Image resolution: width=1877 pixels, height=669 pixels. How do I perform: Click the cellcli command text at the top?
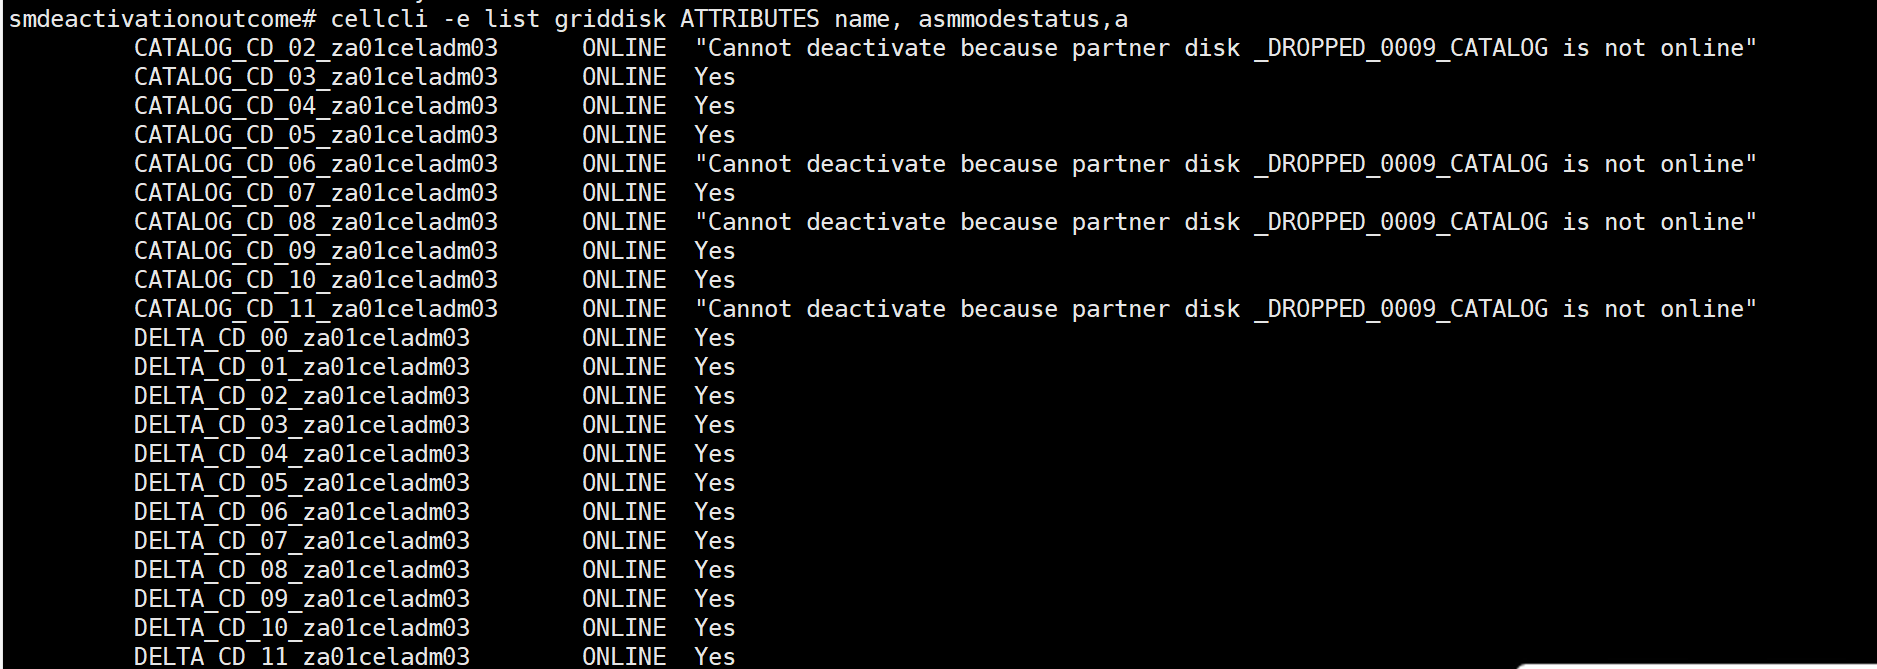tap(729, 19)
